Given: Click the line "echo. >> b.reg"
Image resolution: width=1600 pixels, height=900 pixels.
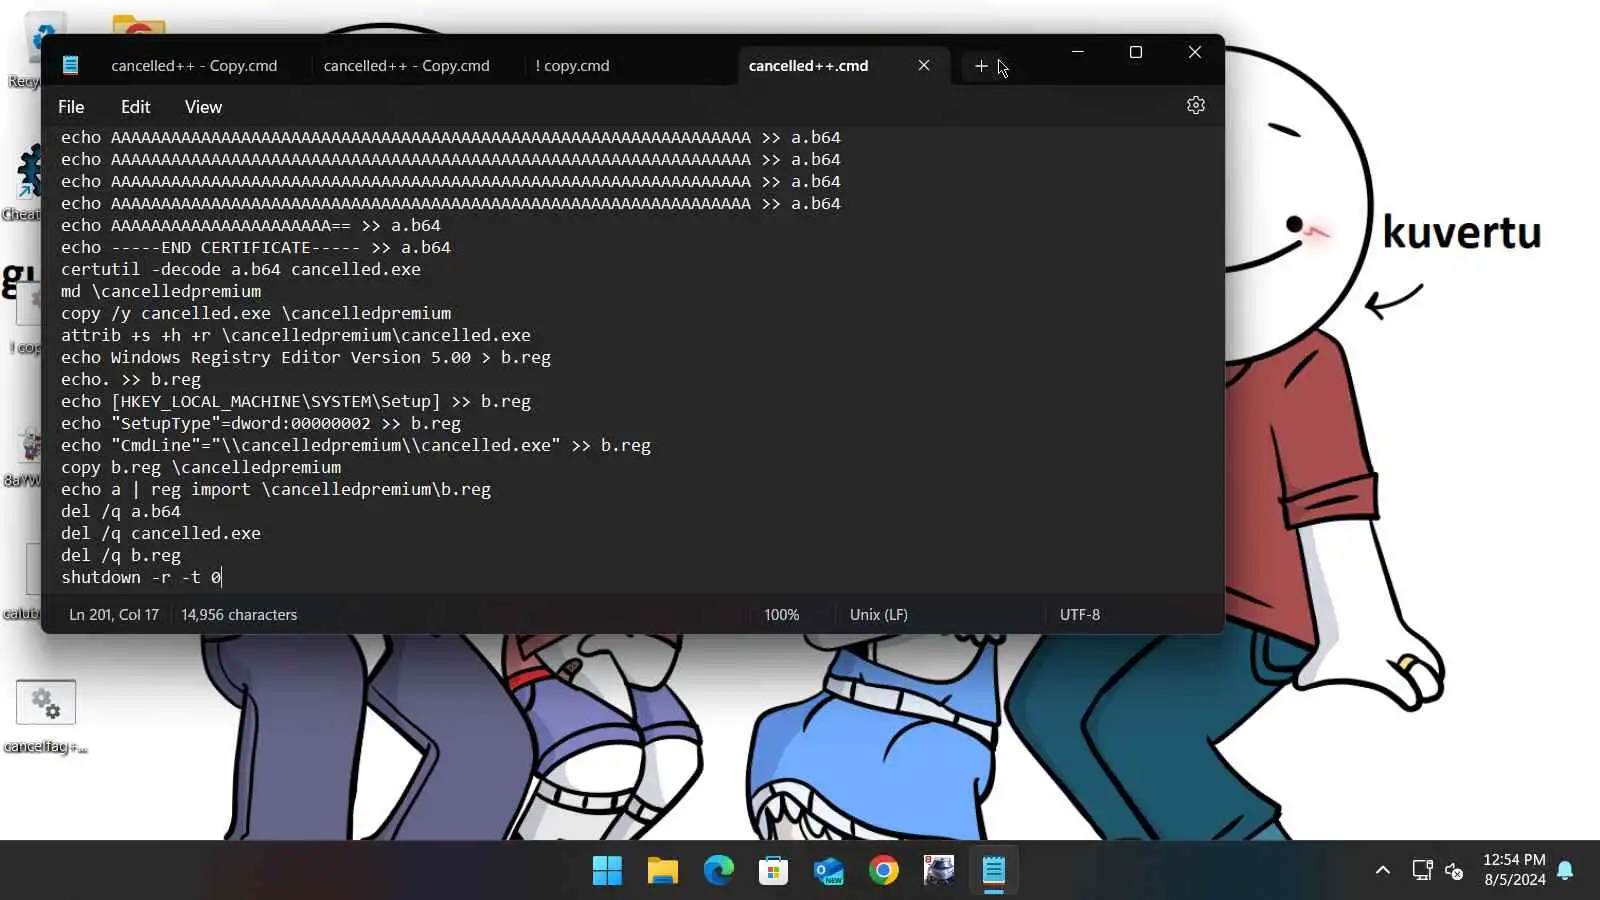Looking at the screenshot, I should pos(131,380).
